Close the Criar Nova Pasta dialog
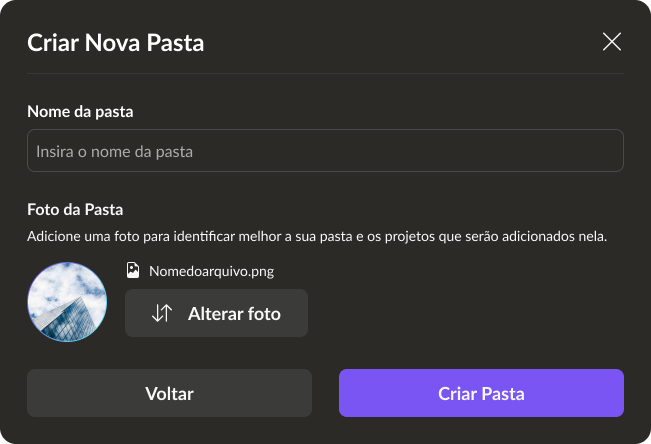The height and width of the screenshot is (444, 651). [612, 42]
